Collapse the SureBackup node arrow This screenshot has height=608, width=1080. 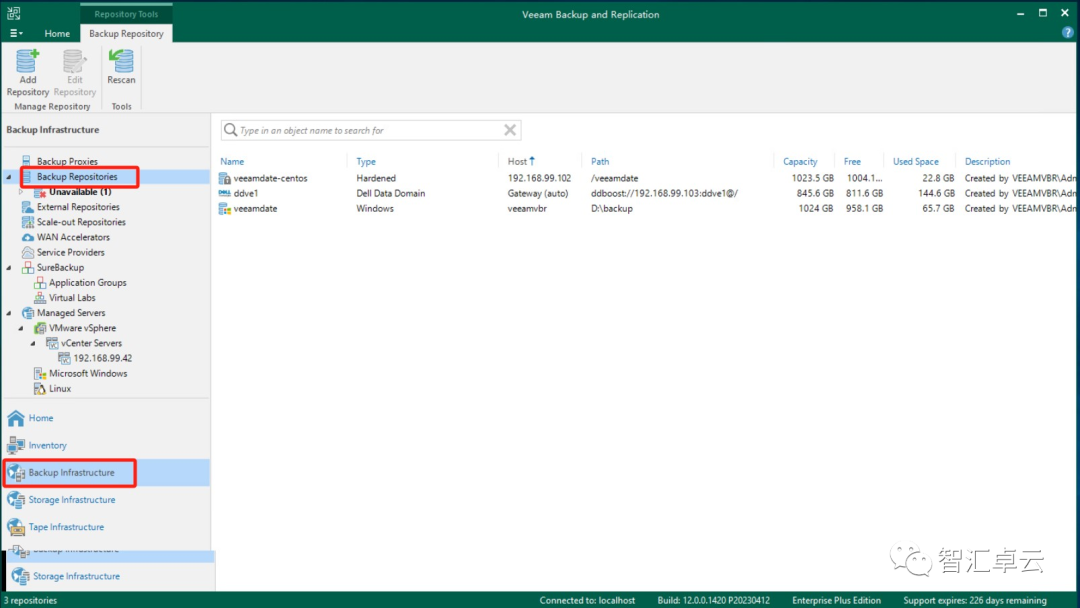point(9,268)
